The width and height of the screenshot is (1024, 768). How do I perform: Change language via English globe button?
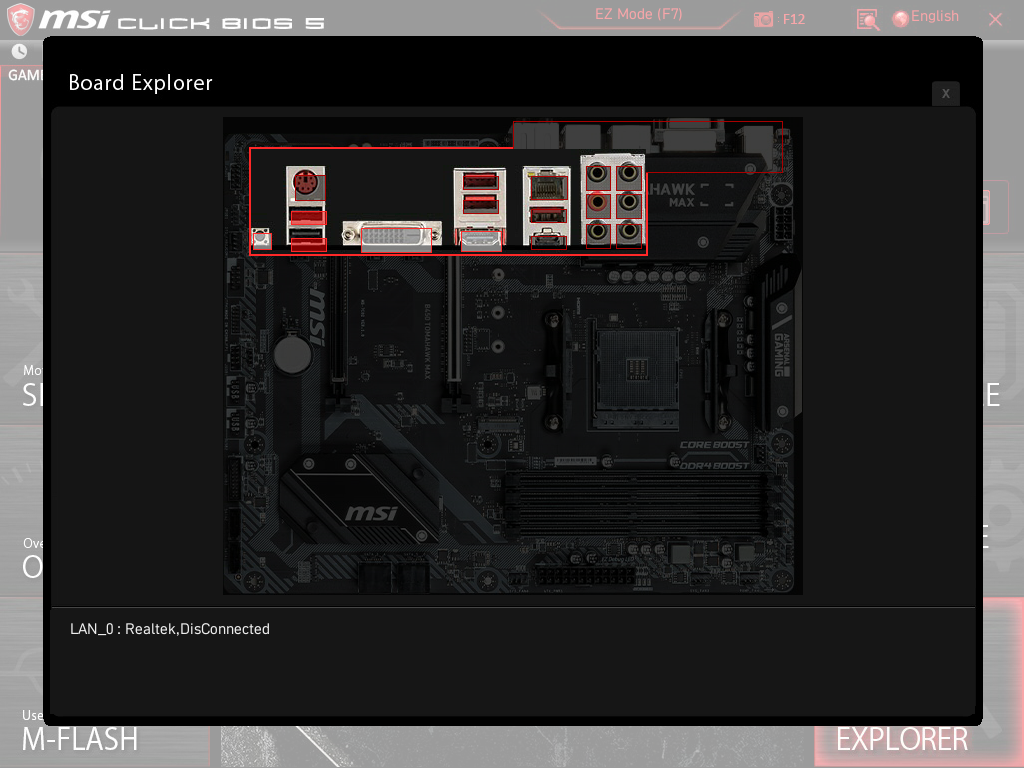click(x=926, y=17)
